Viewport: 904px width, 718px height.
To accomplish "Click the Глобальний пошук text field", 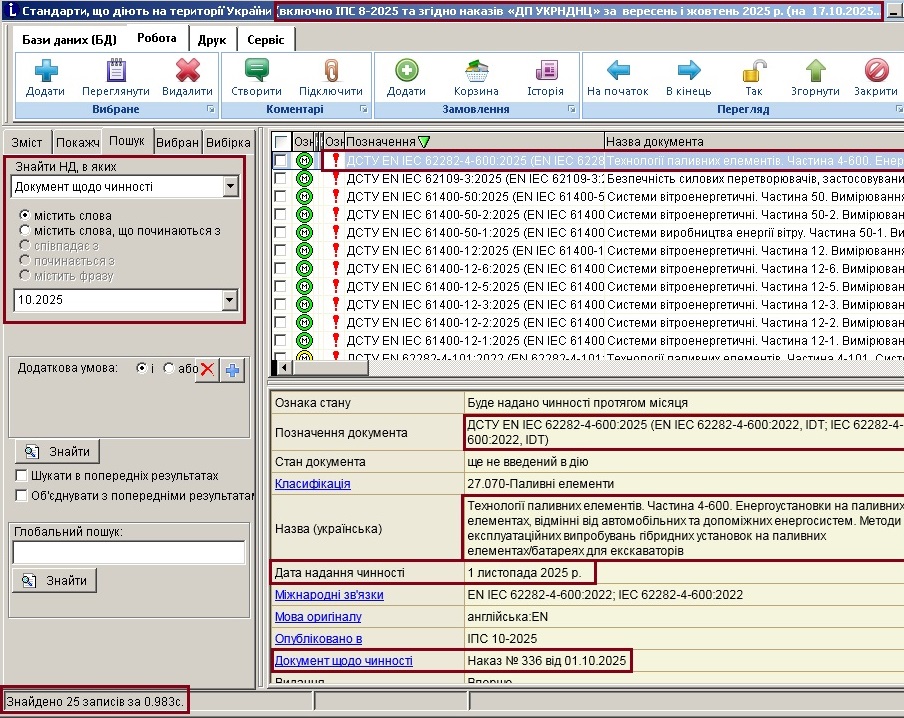I will [x=128, y=553].
